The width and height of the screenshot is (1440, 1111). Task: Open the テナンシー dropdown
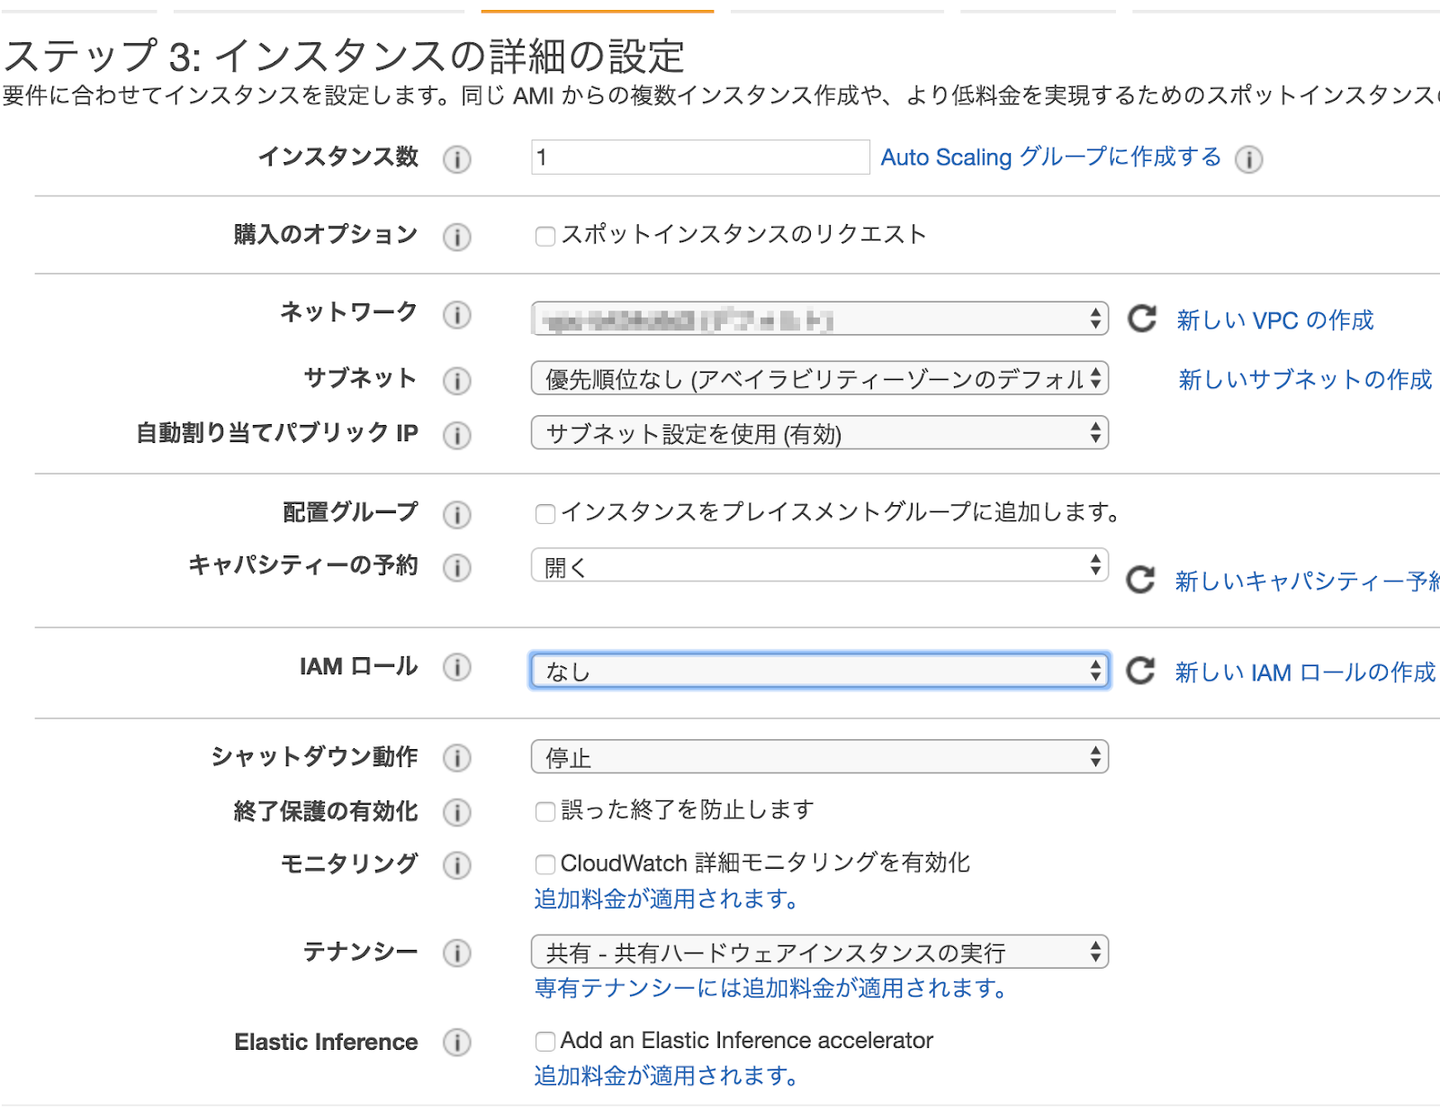819,952
